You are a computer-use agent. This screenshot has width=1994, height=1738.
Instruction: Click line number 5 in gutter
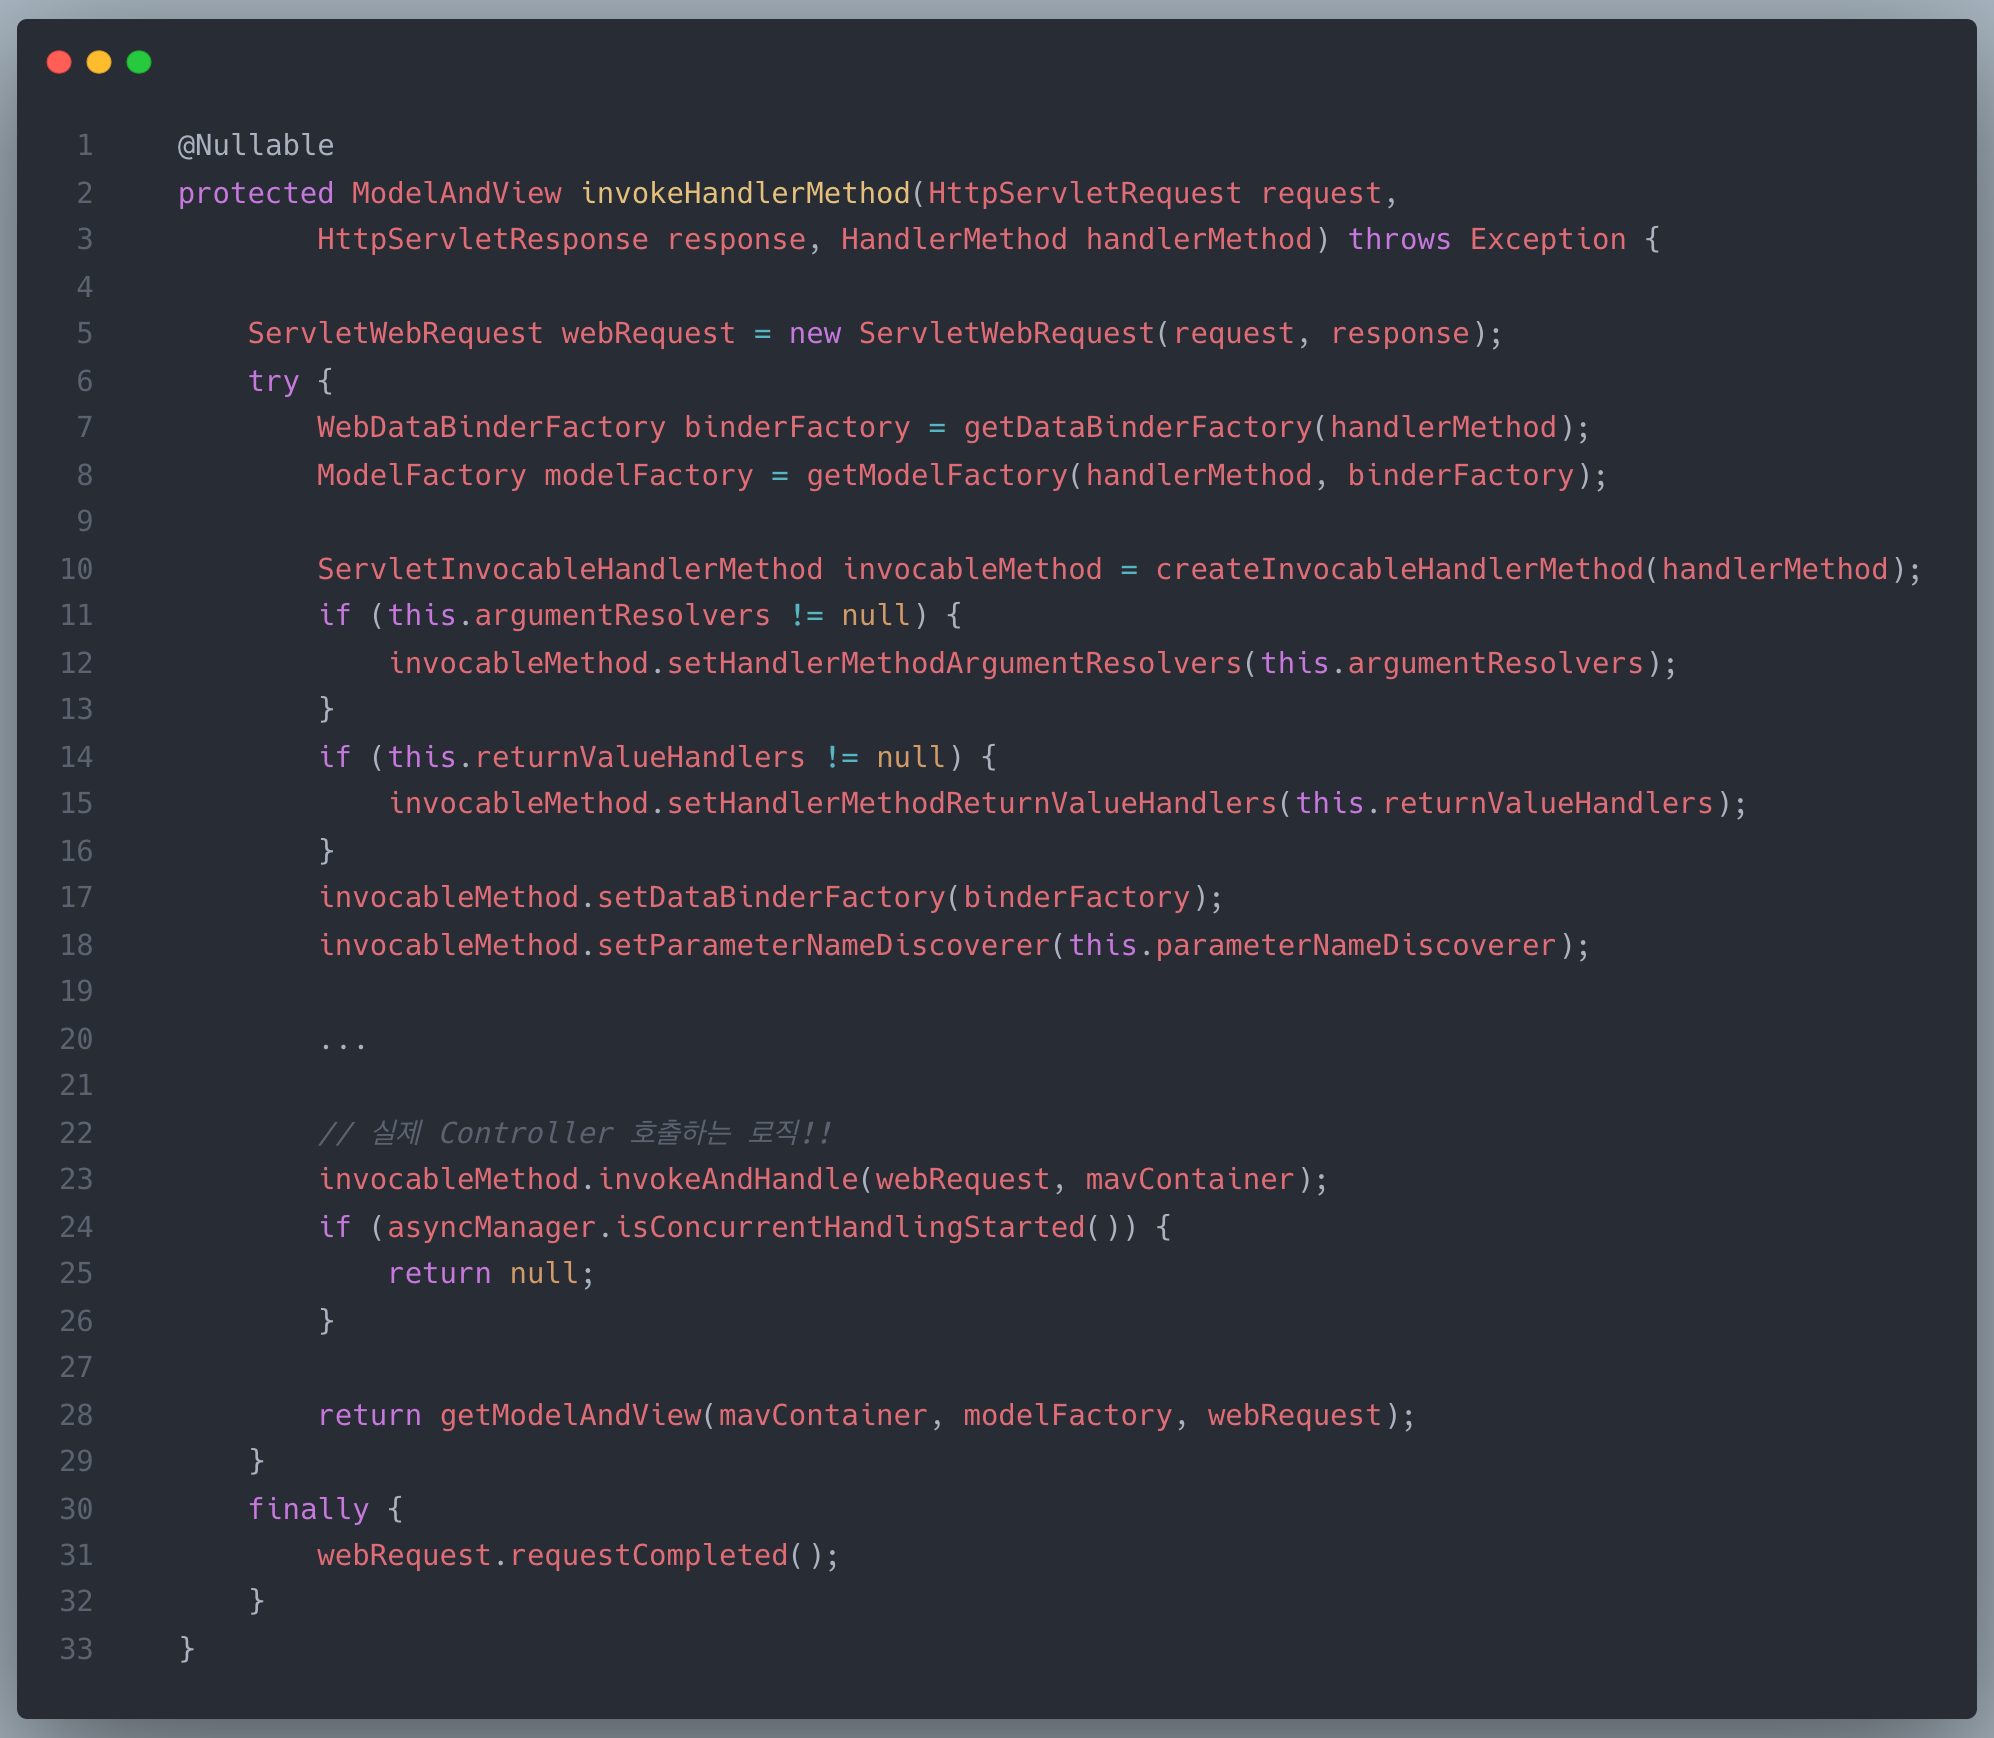tap(85, 333)
